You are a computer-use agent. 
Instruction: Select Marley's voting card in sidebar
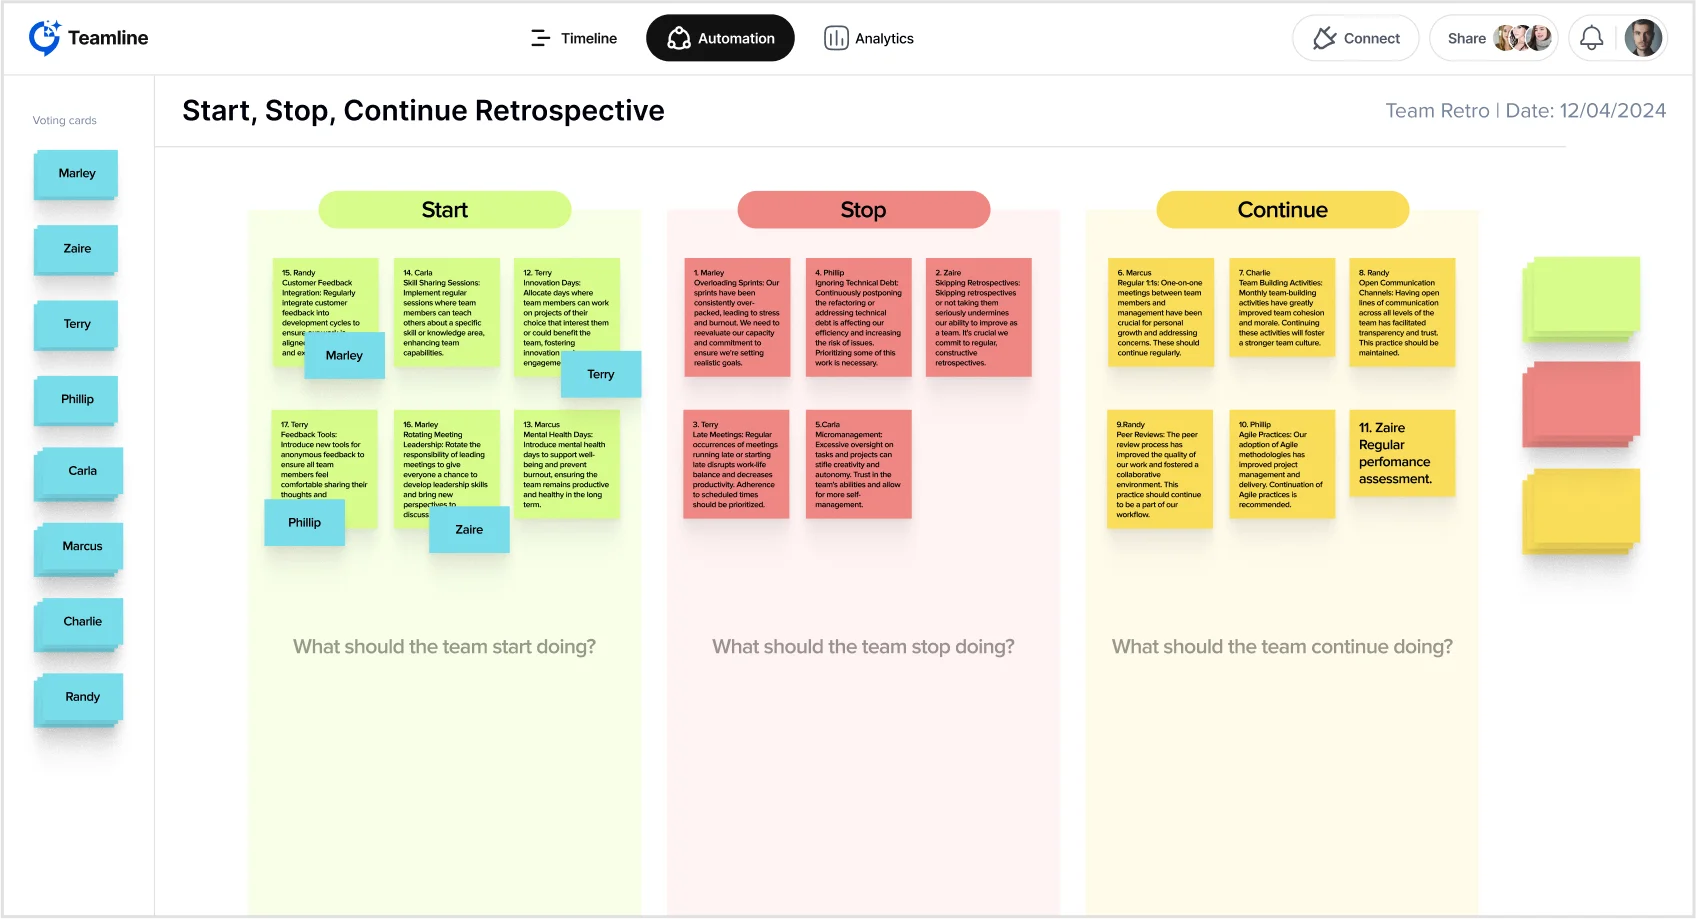coord(75,173)
